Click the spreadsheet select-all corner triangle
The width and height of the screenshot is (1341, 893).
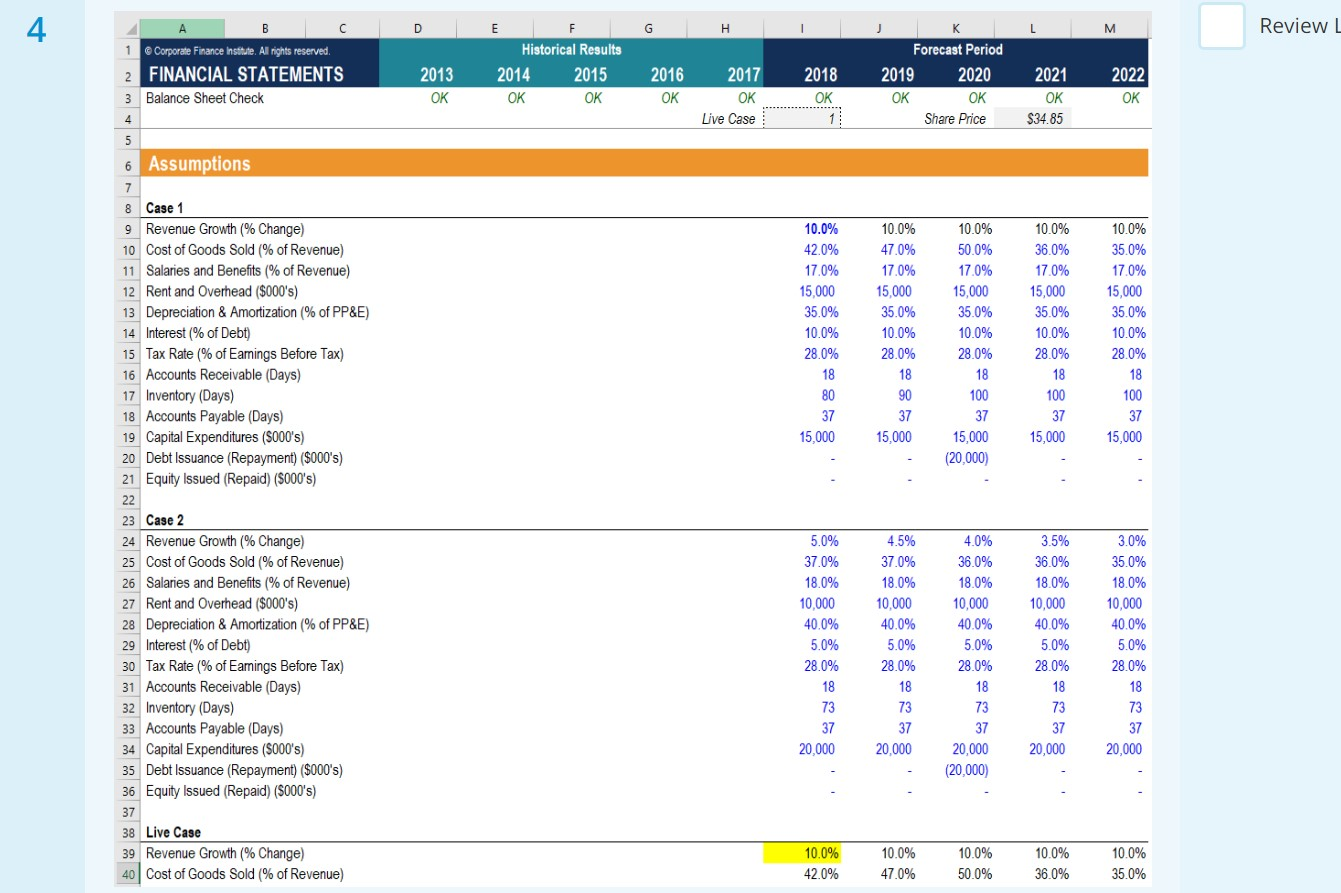[x=130, y=31]
